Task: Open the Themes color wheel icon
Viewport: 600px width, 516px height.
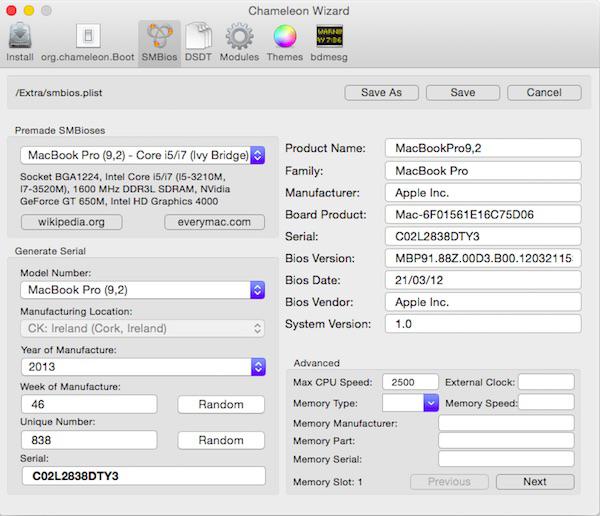Action: [x=285, y=42]
